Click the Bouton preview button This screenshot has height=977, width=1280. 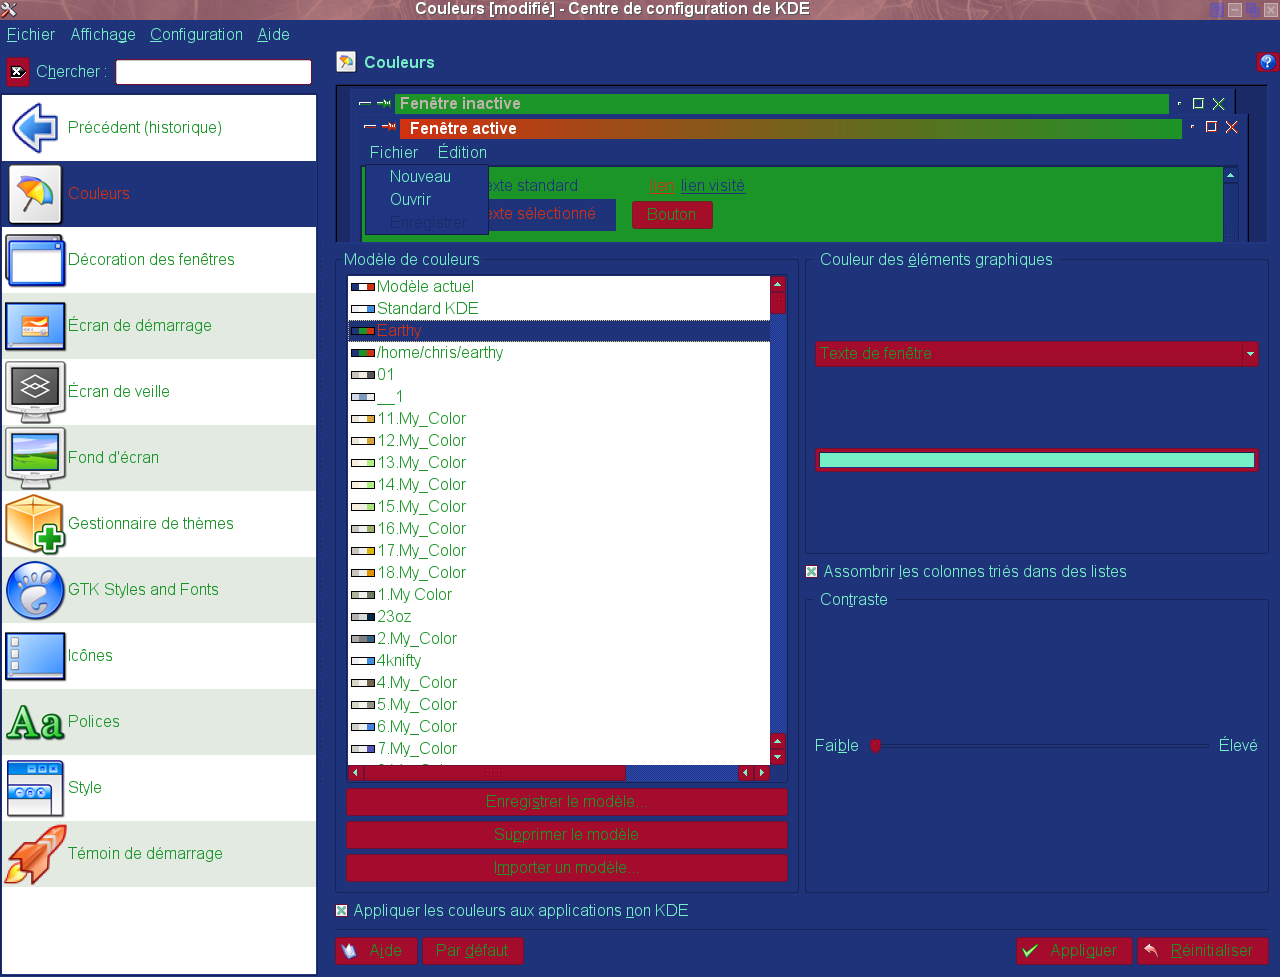672,215
